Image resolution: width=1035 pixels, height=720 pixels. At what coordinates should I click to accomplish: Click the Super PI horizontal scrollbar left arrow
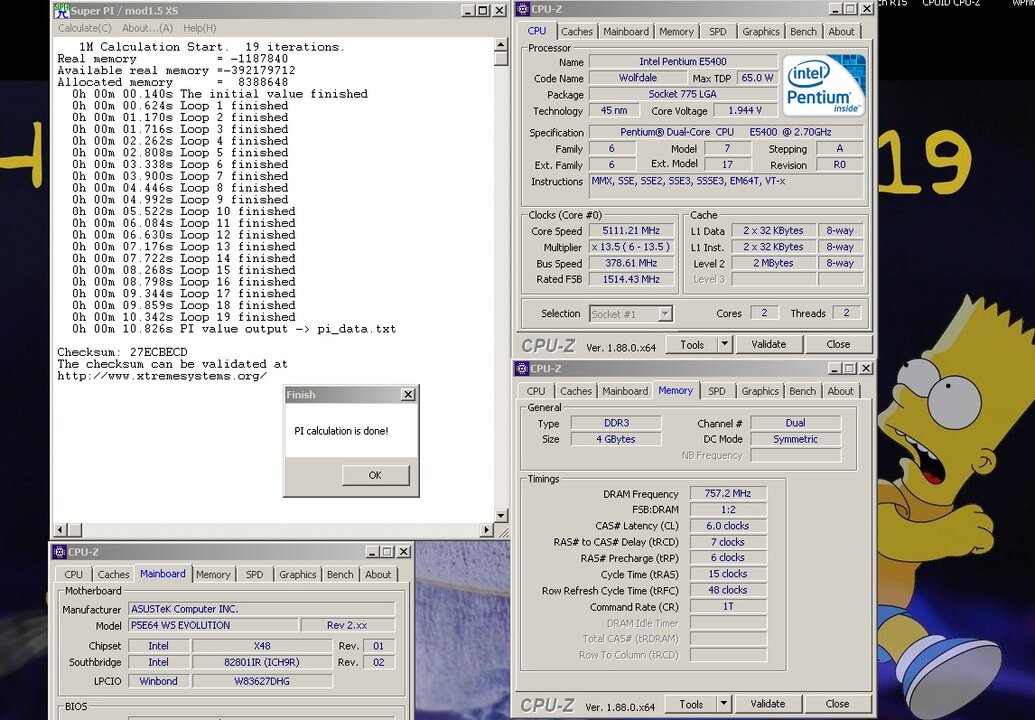point(60,529)
